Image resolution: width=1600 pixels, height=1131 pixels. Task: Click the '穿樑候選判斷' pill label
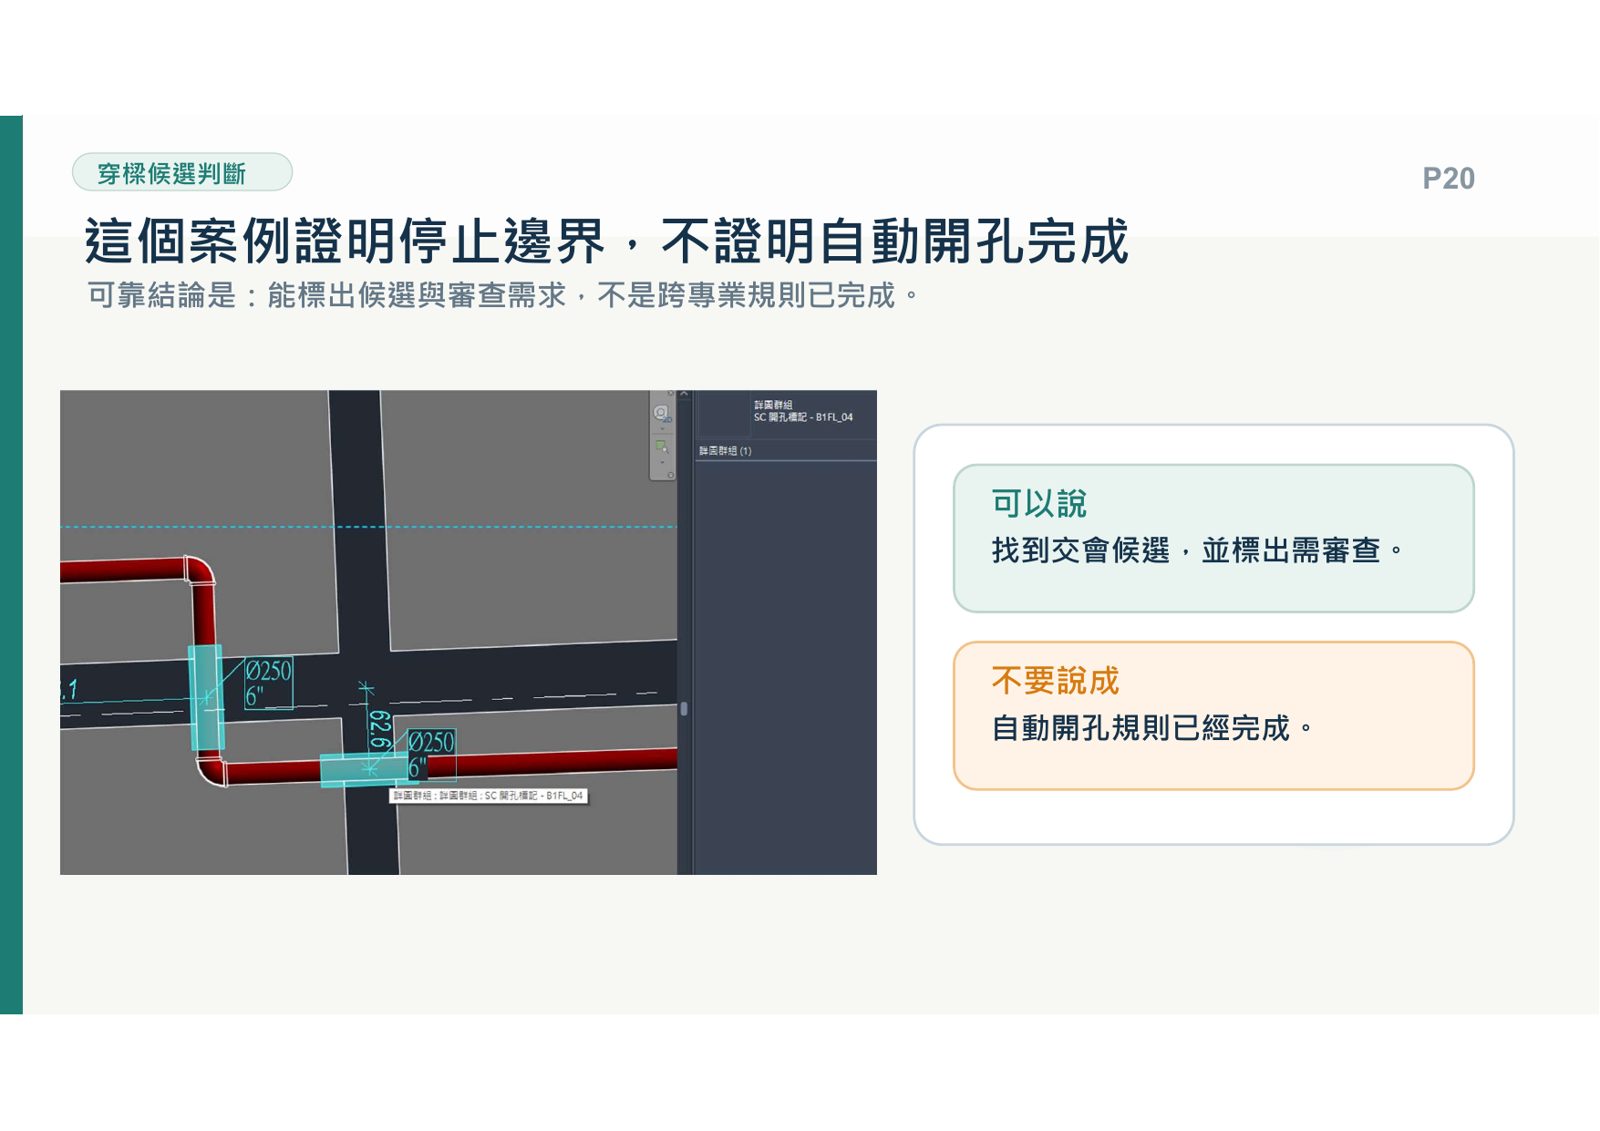tap(182, 173)
